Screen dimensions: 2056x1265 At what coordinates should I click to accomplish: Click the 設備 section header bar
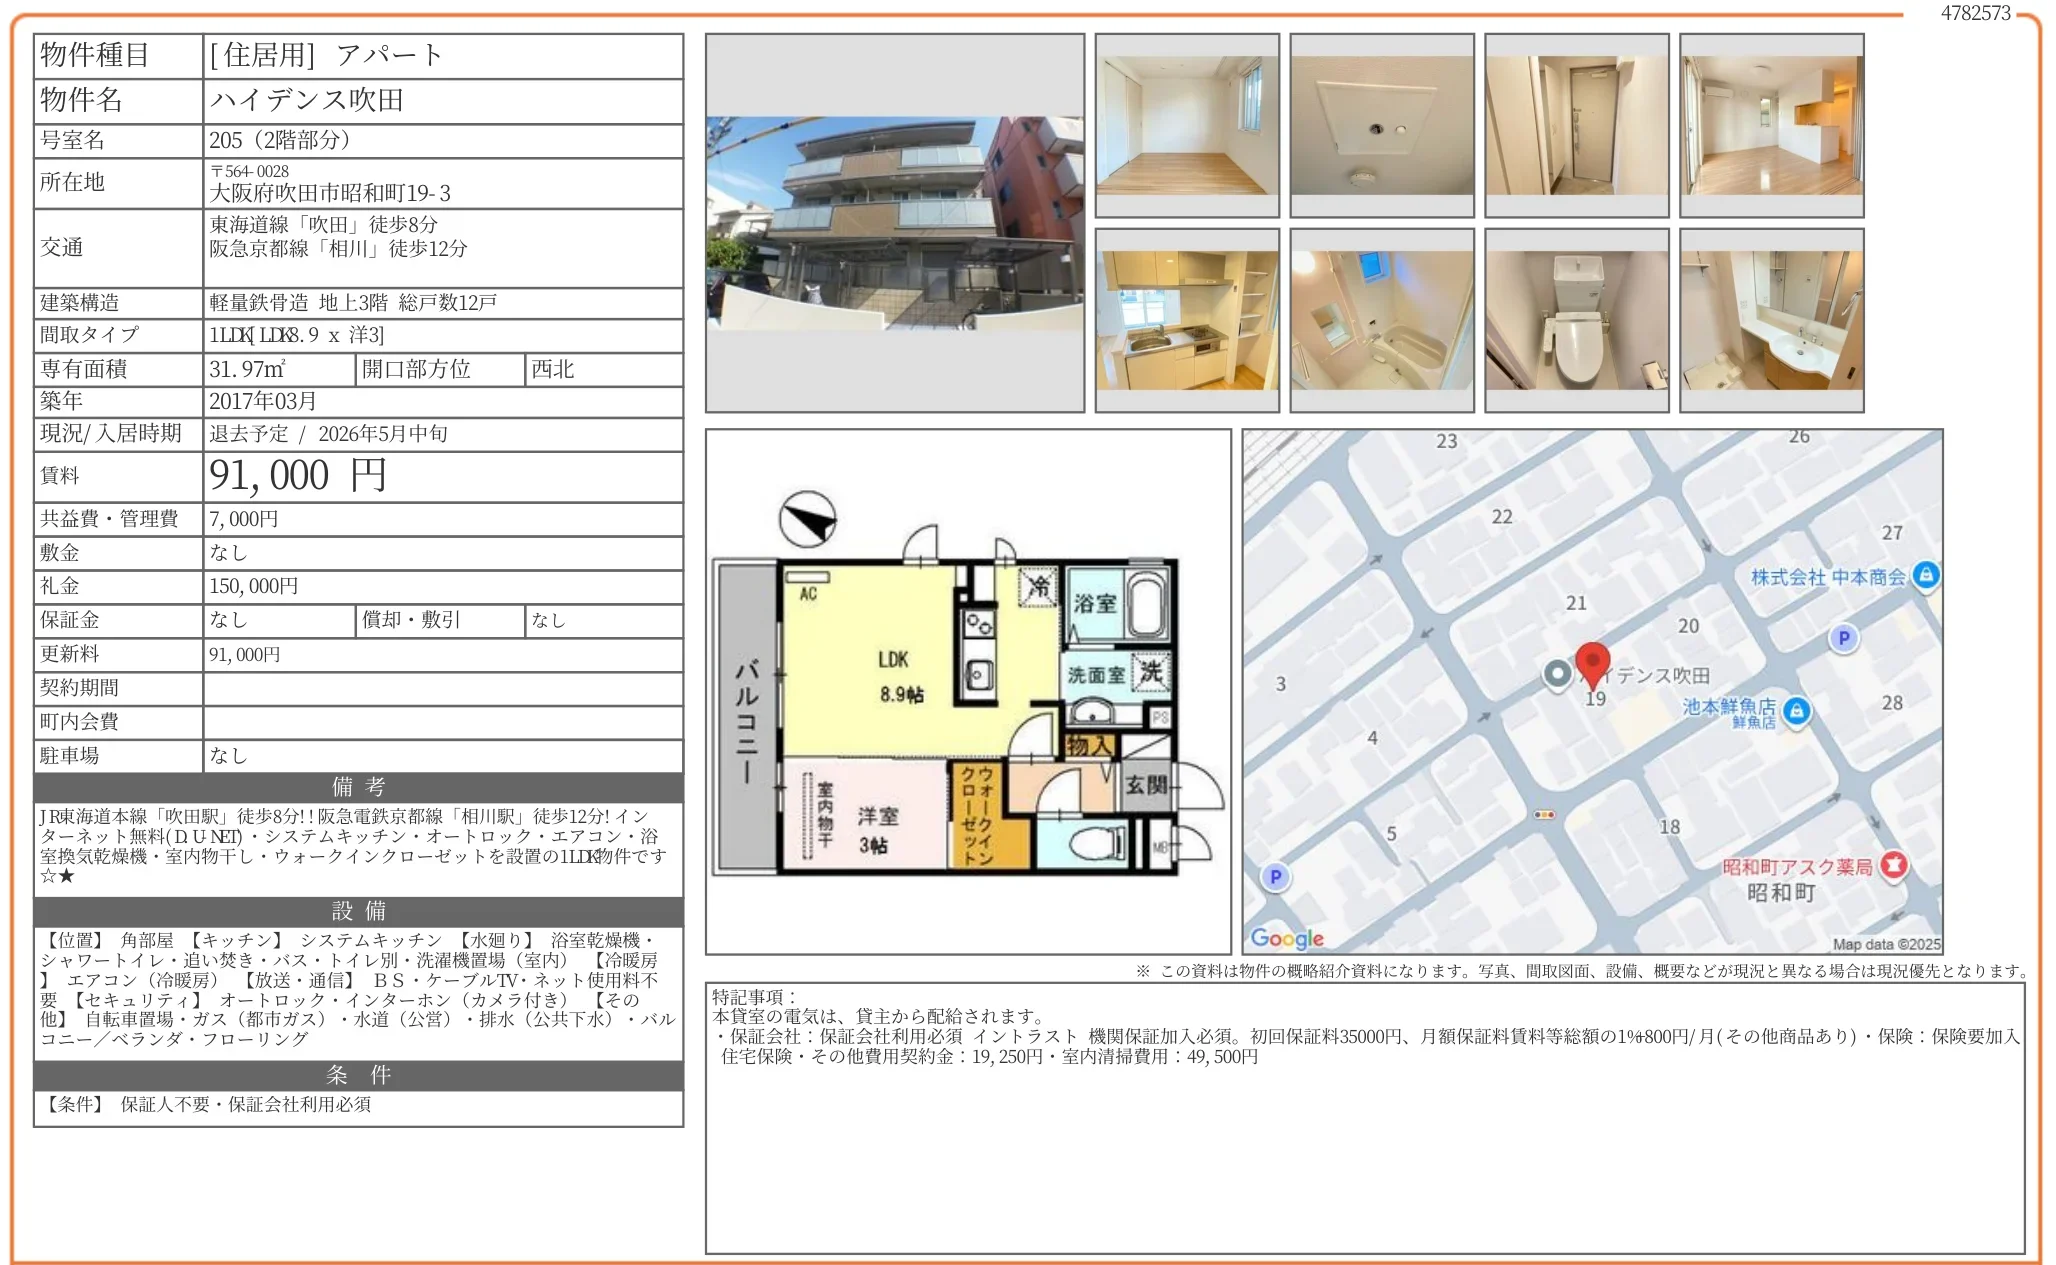[x=358, y=911]
